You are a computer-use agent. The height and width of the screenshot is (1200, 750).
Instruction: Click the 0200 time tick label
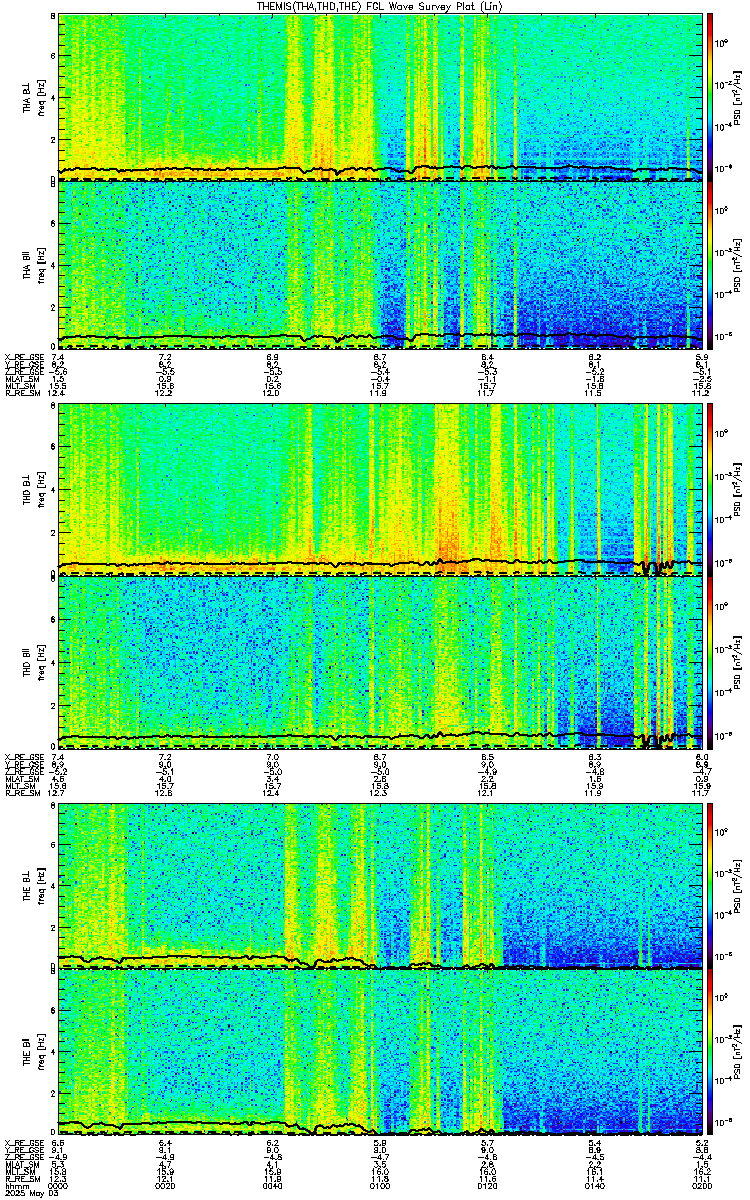[x=702, y=1186]
